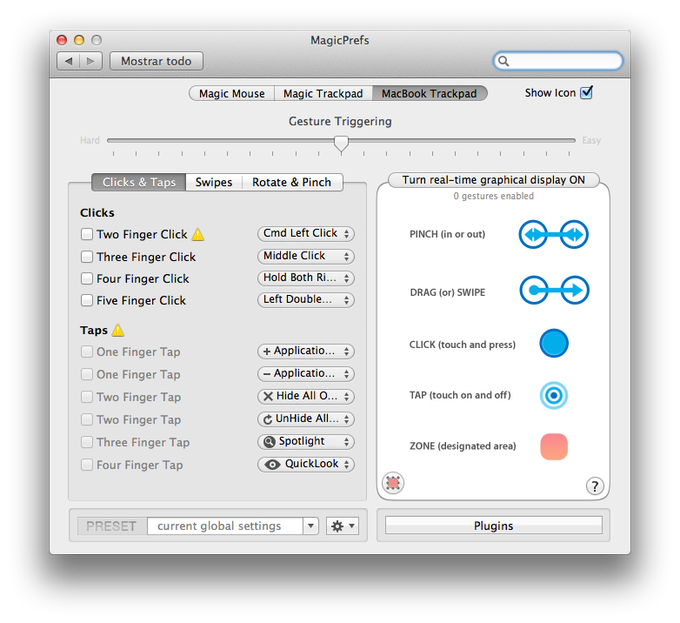Toggle the Show Icon checkbox
Screen dimensions: 680x623
[586, 92]
